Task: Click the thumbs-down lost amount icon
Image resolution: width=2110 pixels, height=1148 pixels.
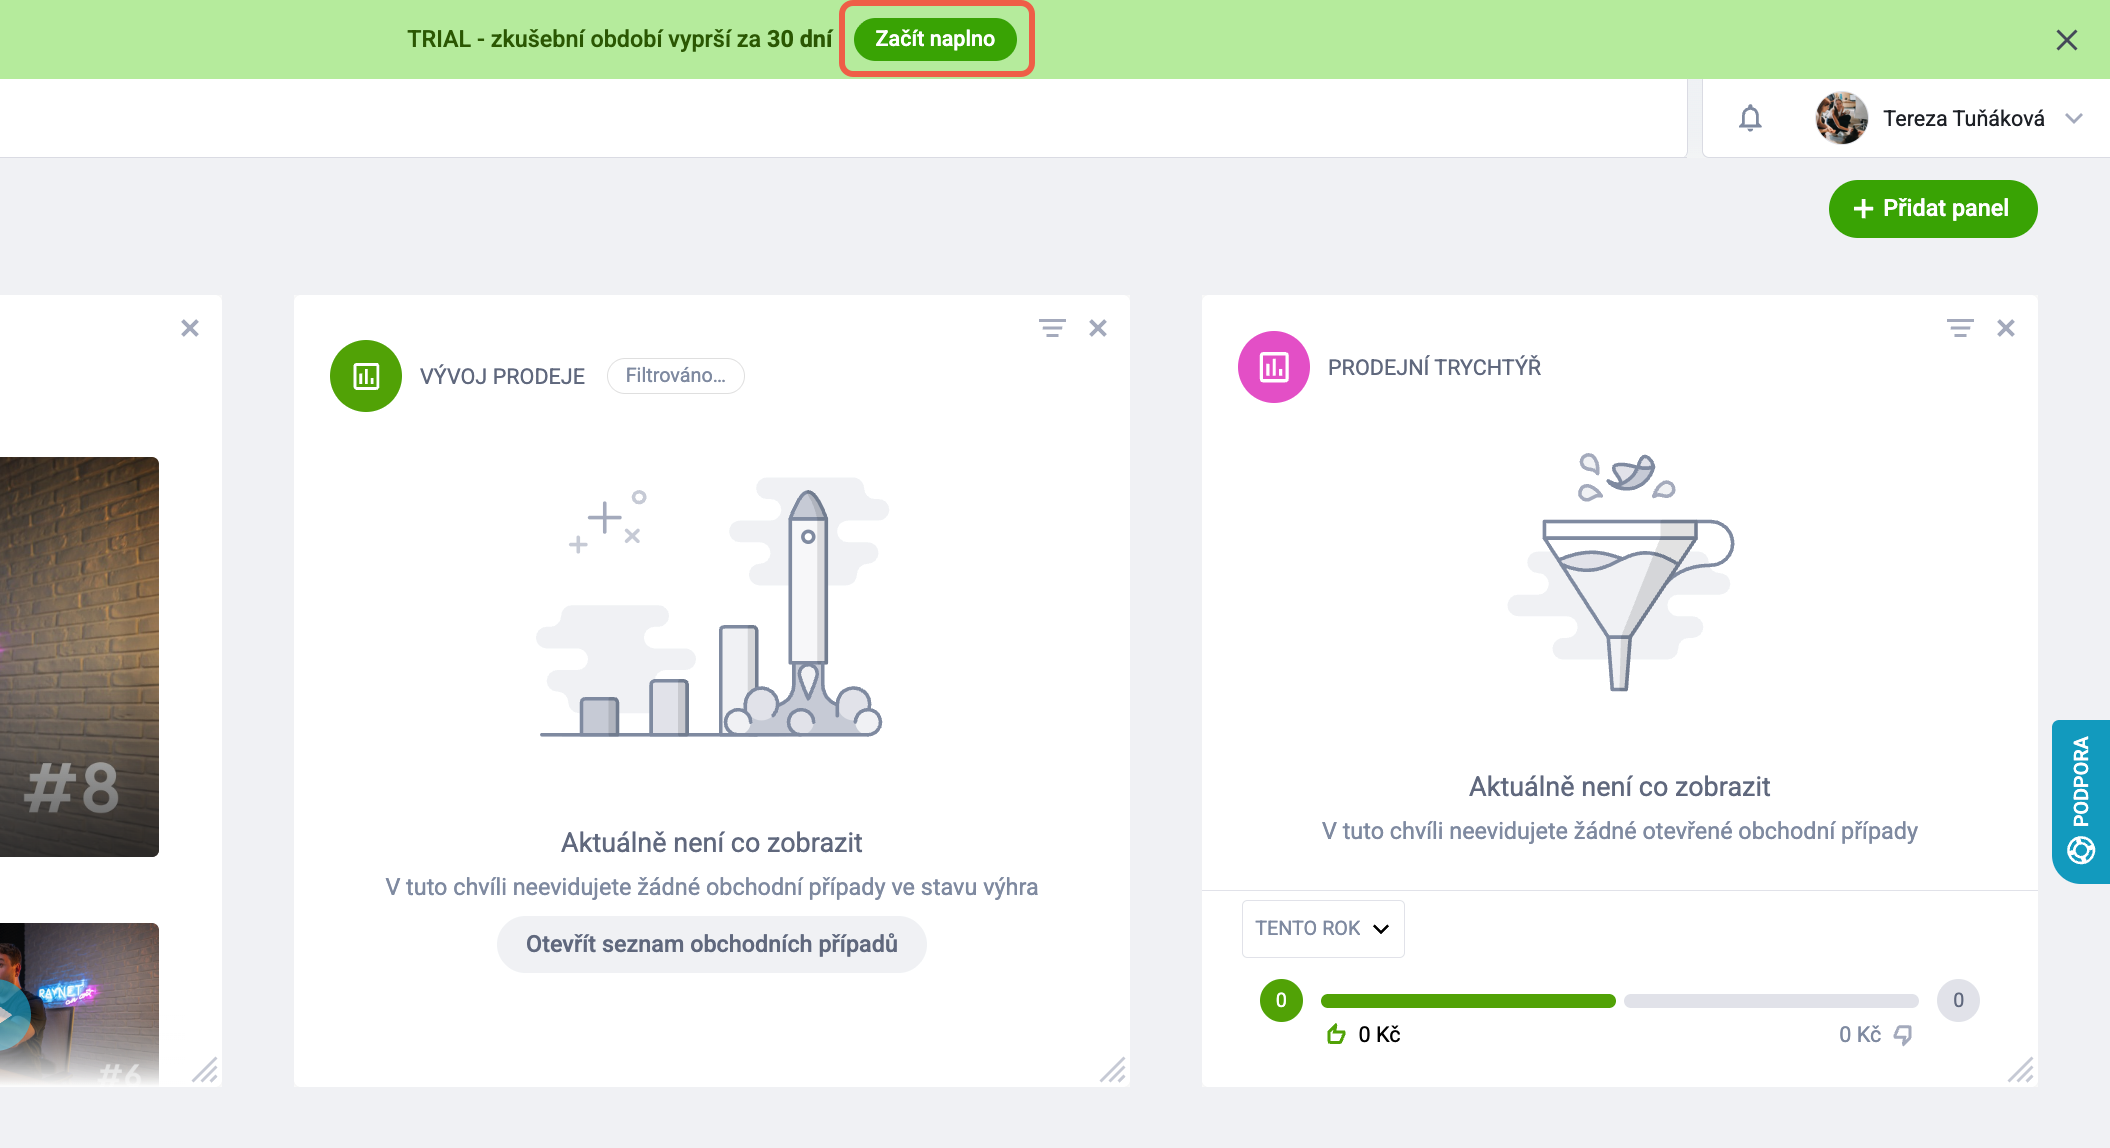Action: [x=1903, y=1035]
